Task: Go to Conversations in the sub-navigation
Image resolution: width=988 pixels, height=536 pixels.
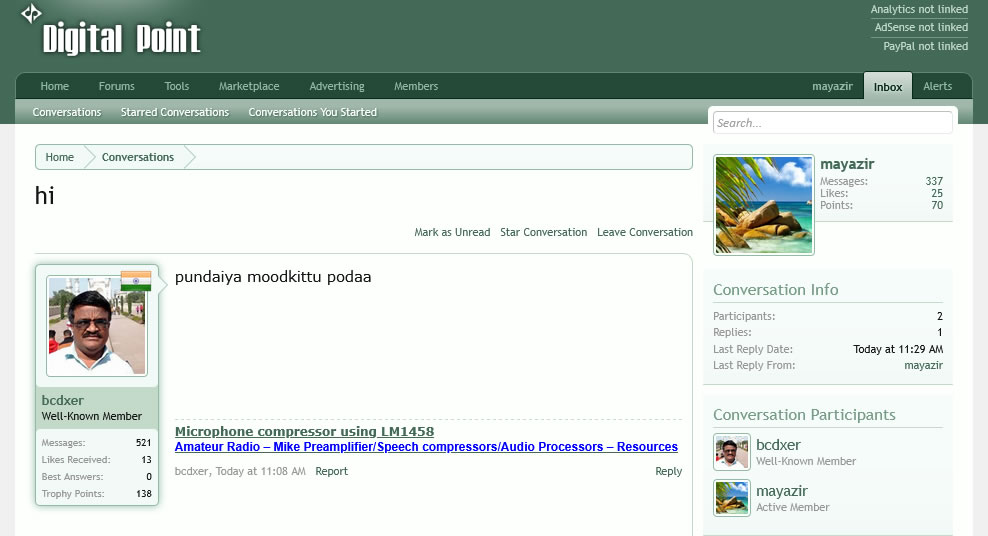Action: click(x=67, y=112)
